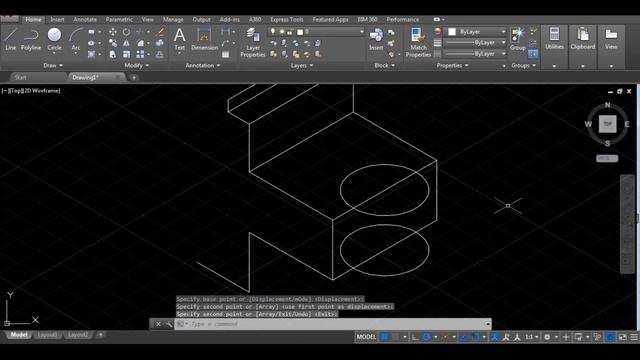Open the current layer dropdown list
This screenshot has height=360, width=640.
tap(361, 31)
